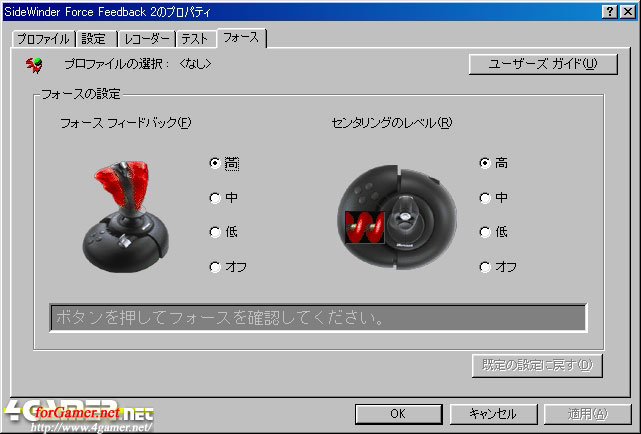
Task: Click the red SideWinder profile icon
Action: [x=34, y=65]
